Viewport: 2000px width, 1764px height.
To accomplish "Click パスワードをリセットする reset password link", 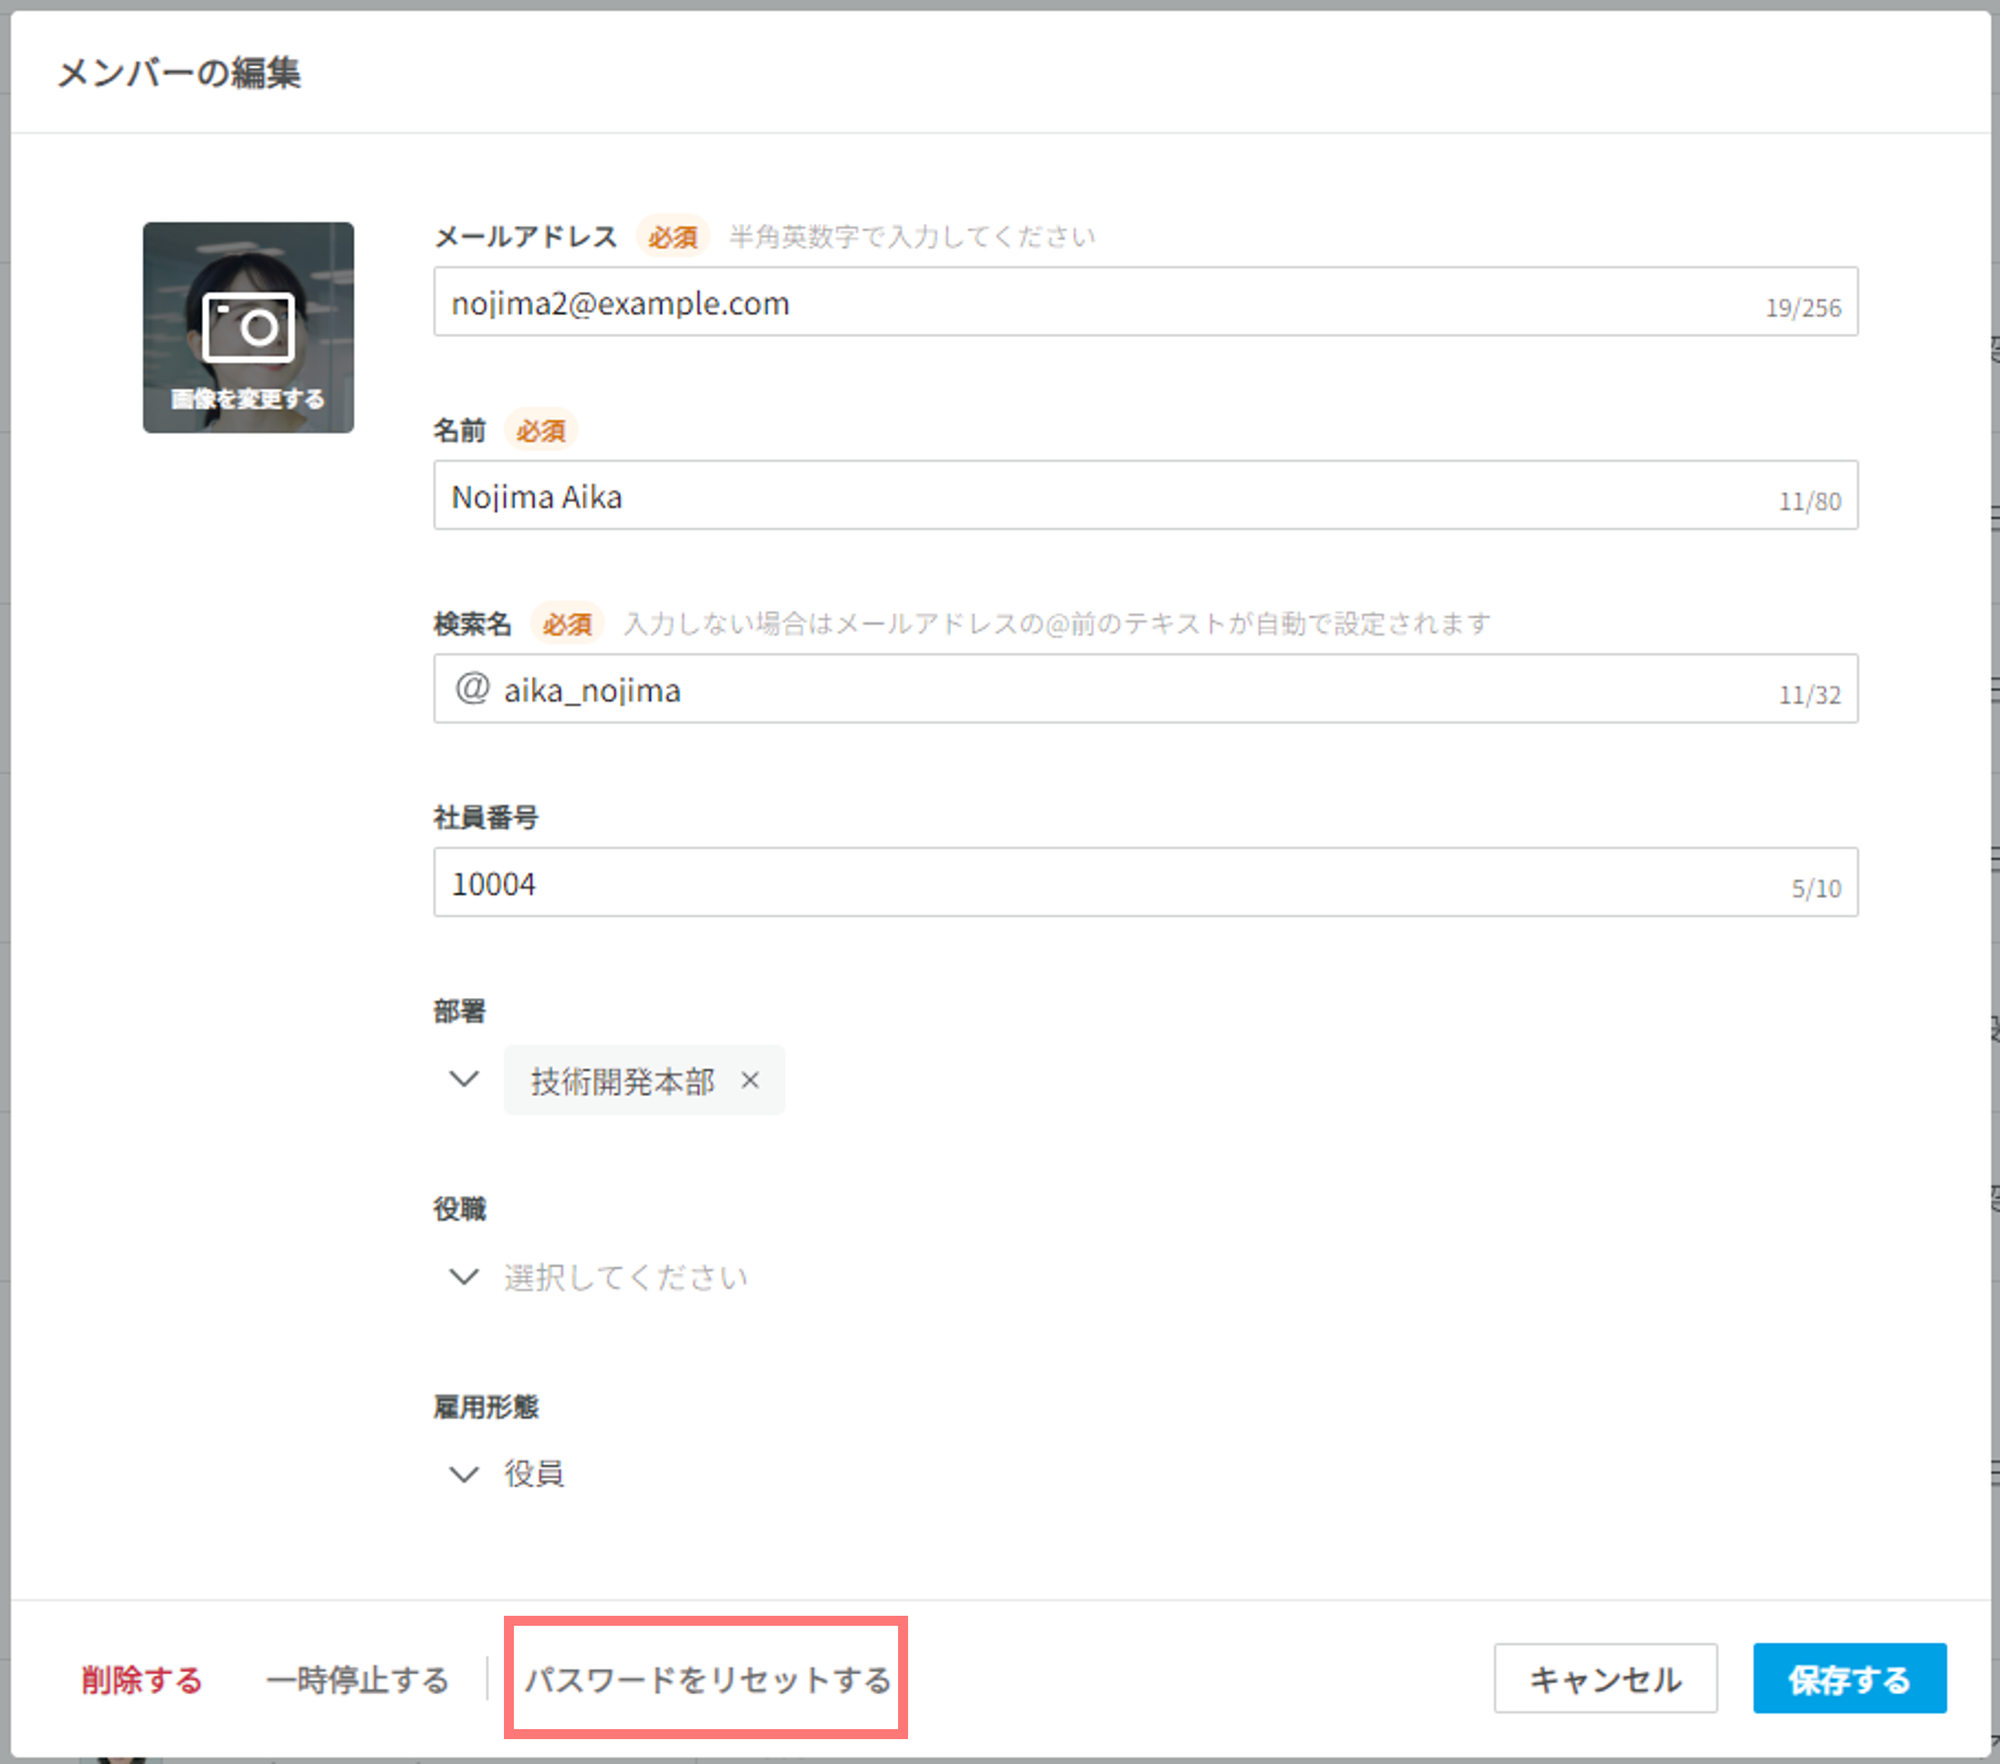I will 708,1680.
